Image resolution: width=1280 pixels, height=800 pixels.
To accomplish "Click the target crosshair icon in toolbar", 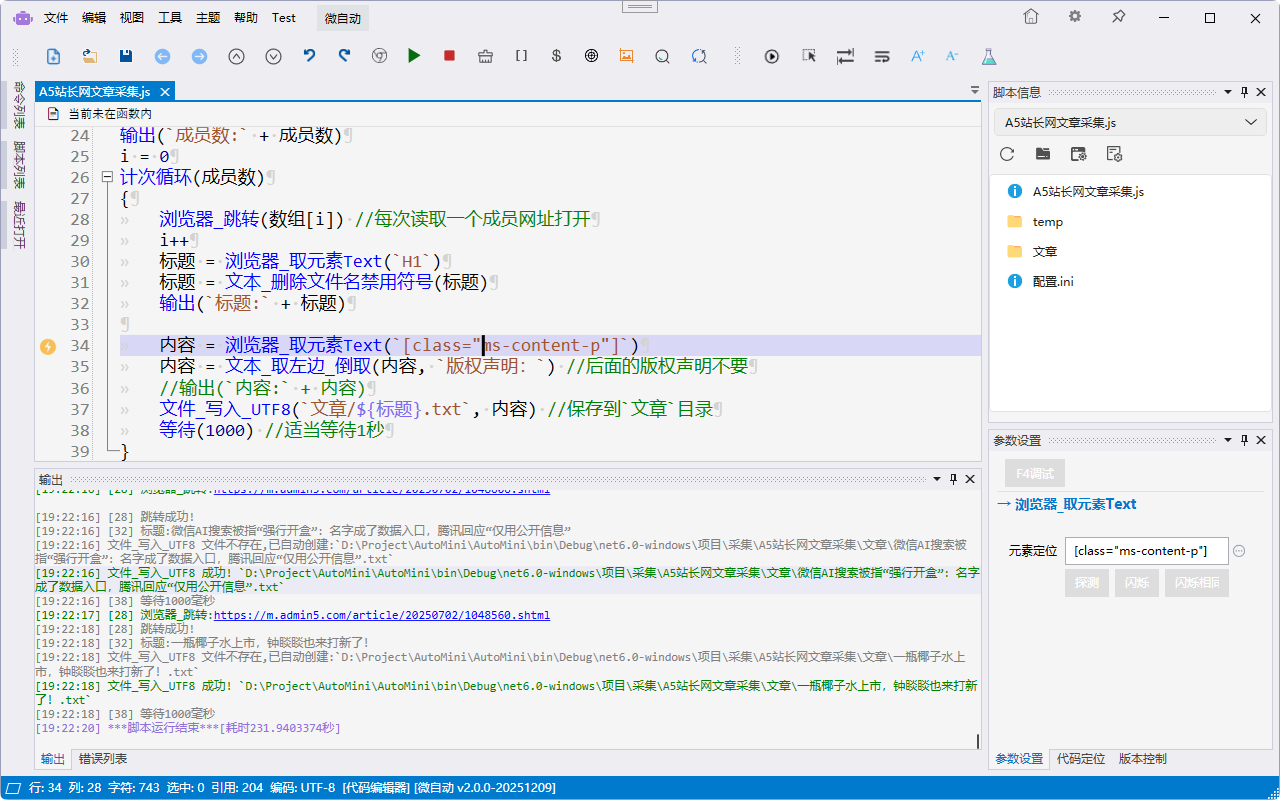I will (592, 56).
